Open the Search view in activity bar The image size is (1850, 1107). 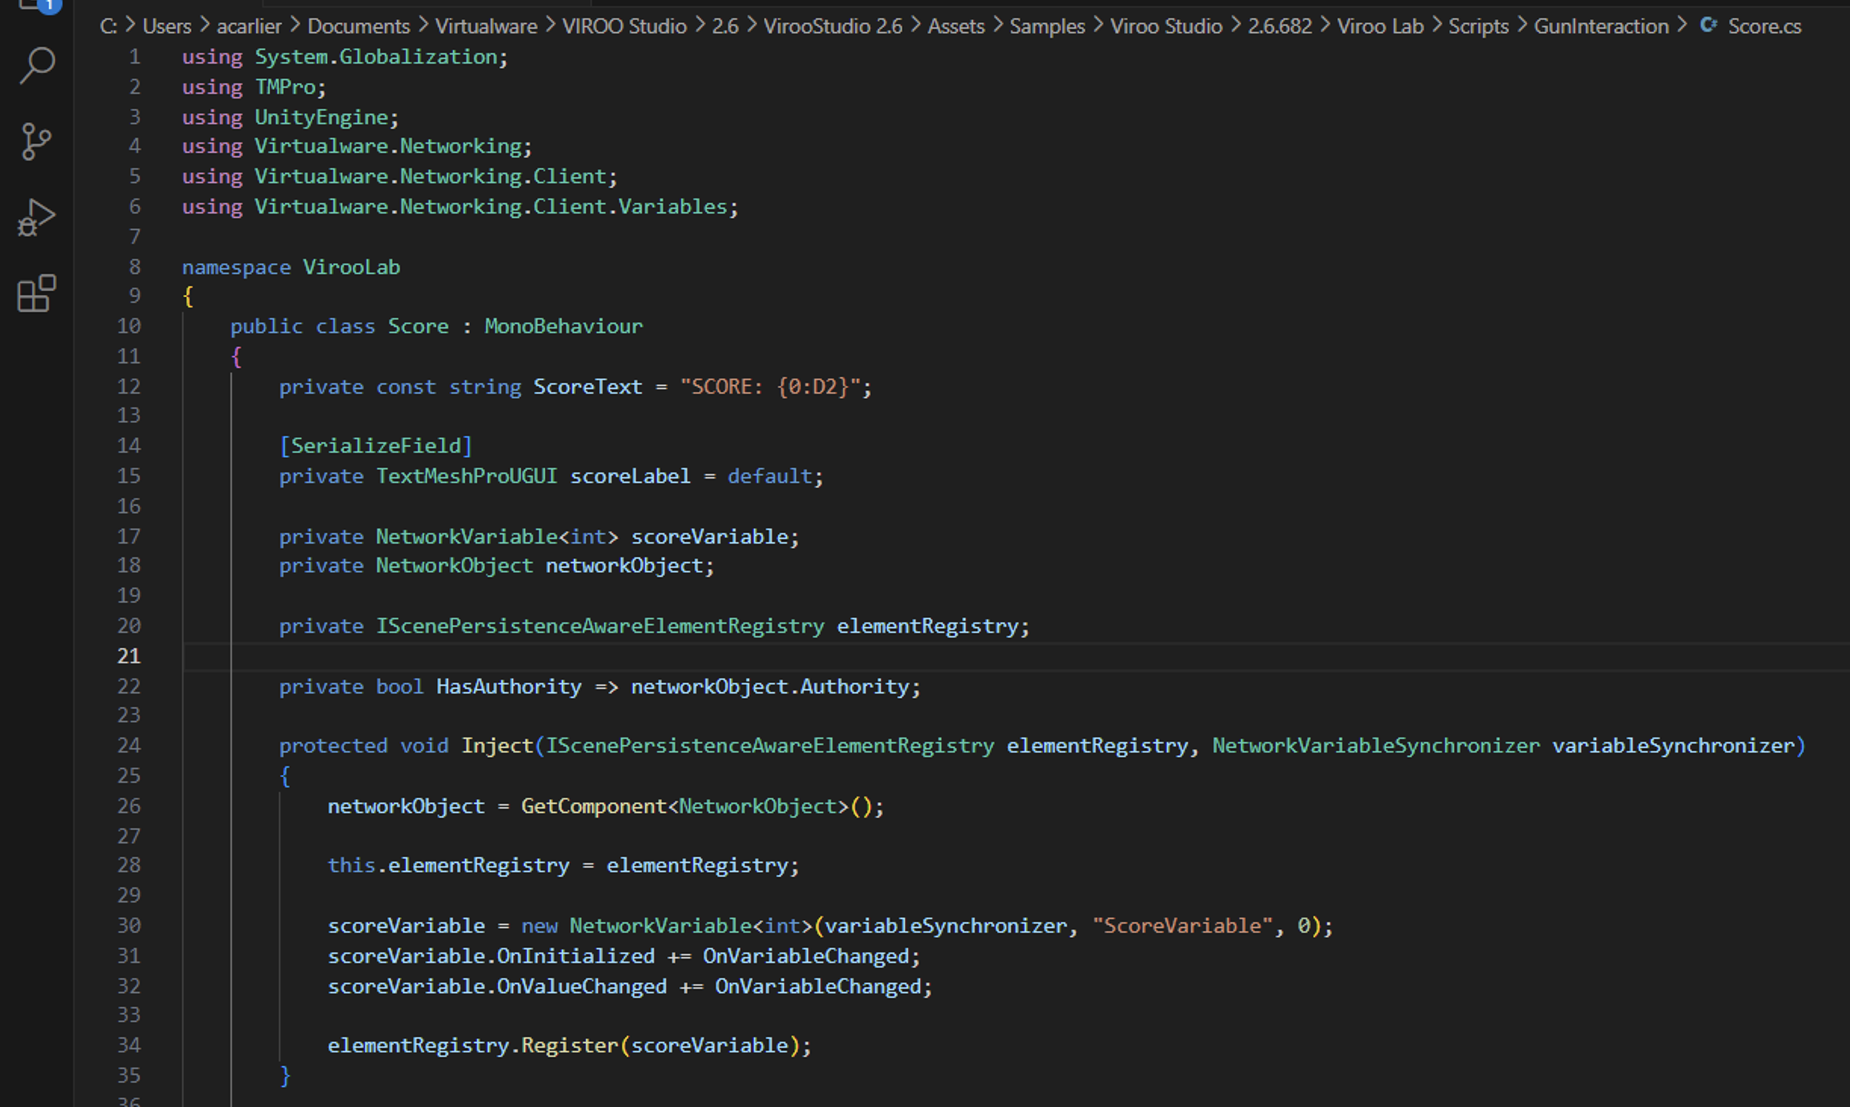(x=37, y=66)
